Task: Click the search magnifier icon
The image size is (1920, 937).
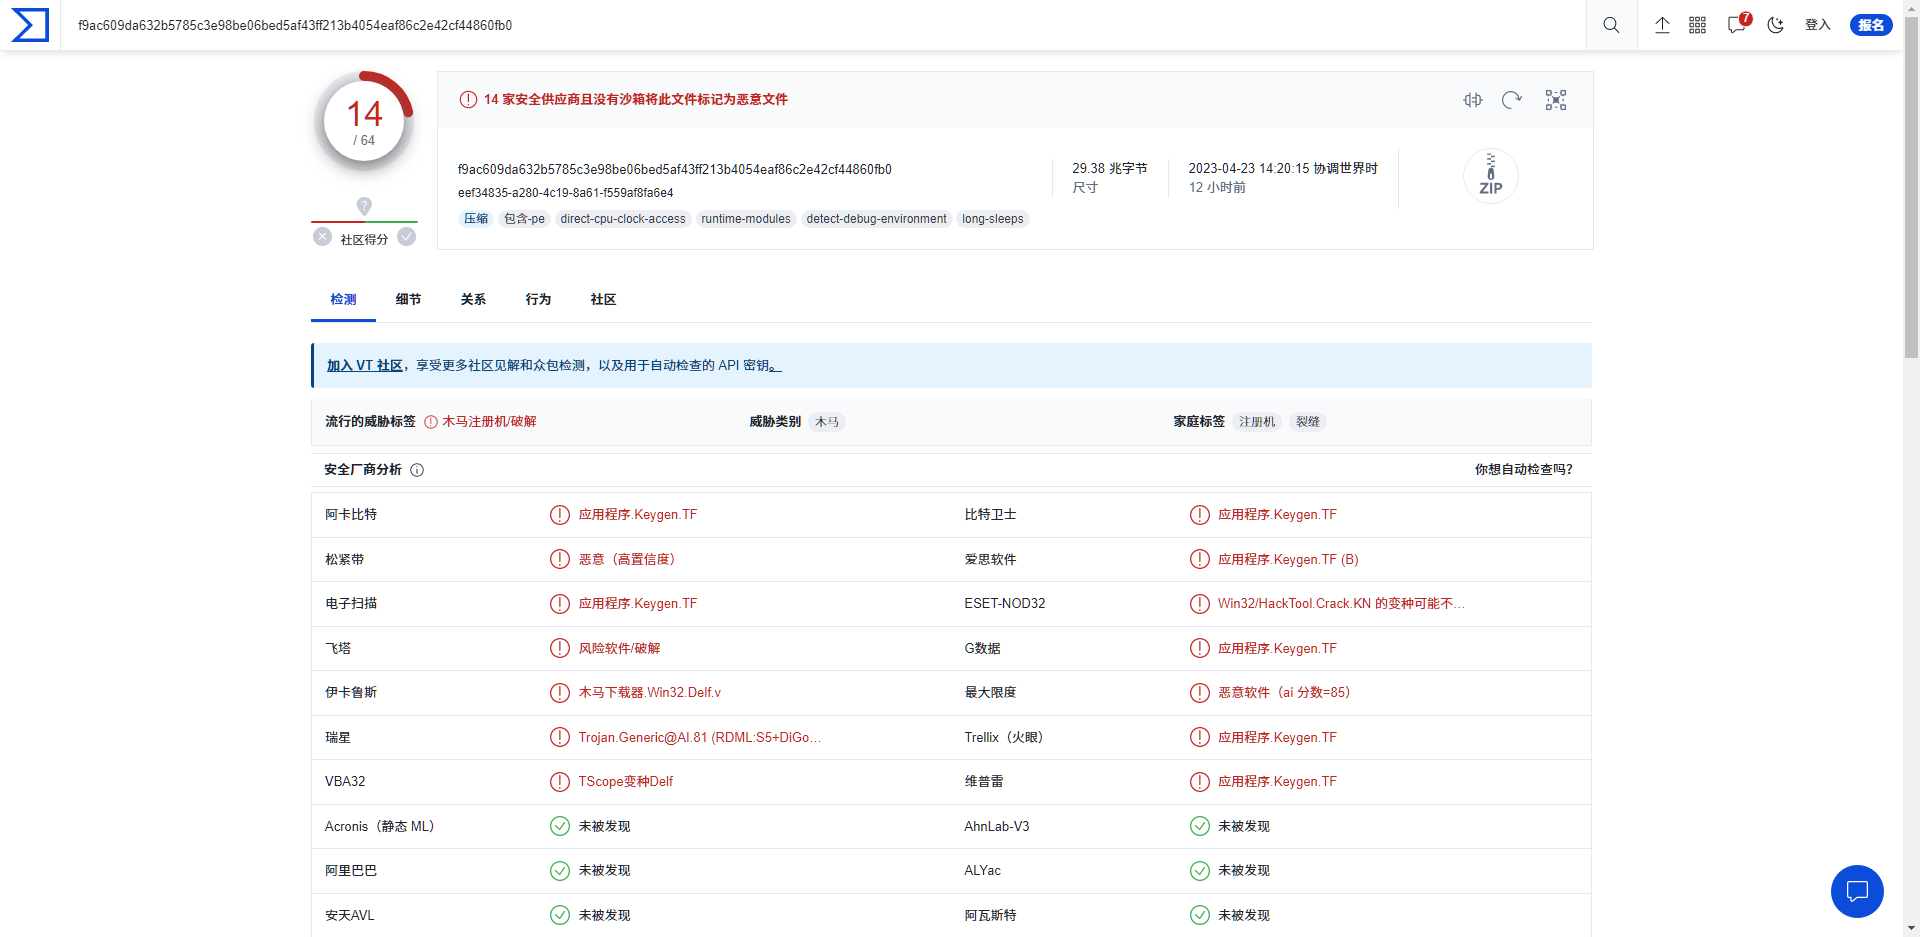Action: (x=1611, y=25)
